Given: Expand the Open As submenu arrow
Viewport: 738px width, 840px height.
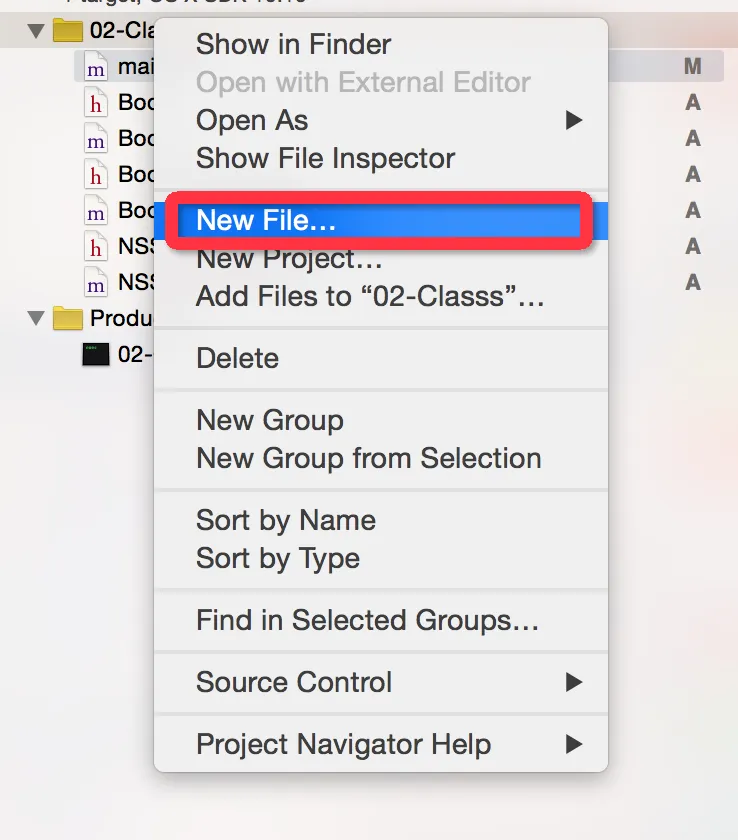Looking at the screenshot, I should [573, 121].
